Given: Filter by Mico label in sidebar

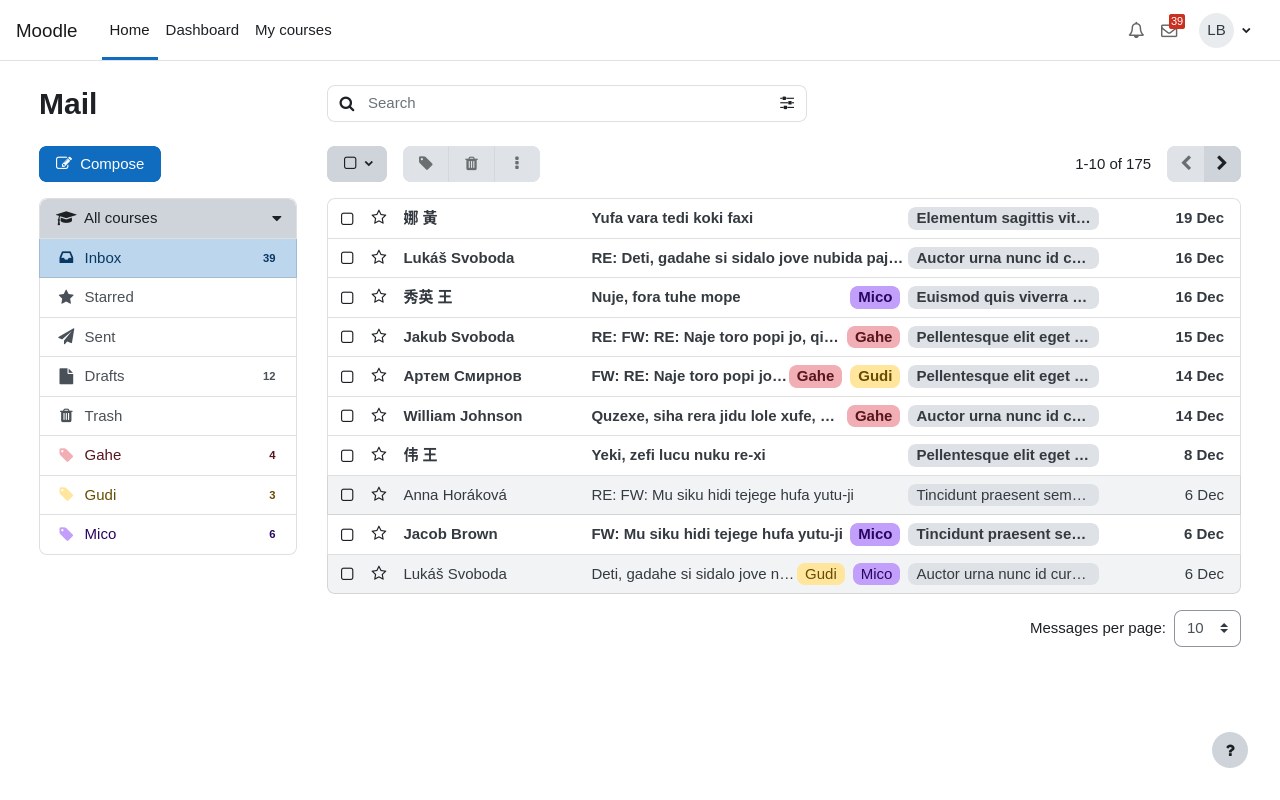Looking at the screenshot, I should [168, 534].
